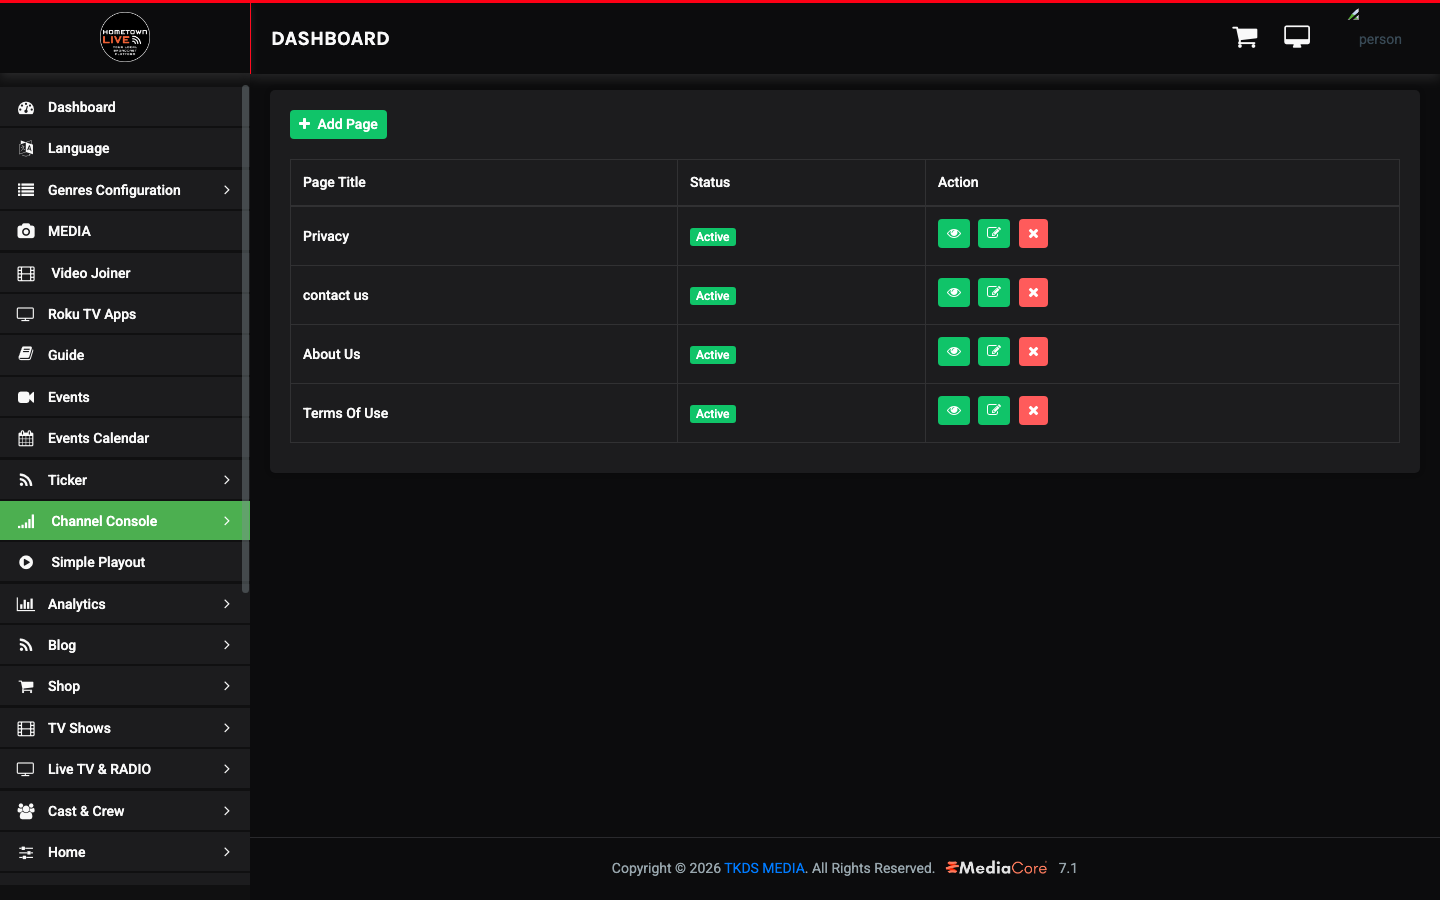Edit the contact us page

994,293
